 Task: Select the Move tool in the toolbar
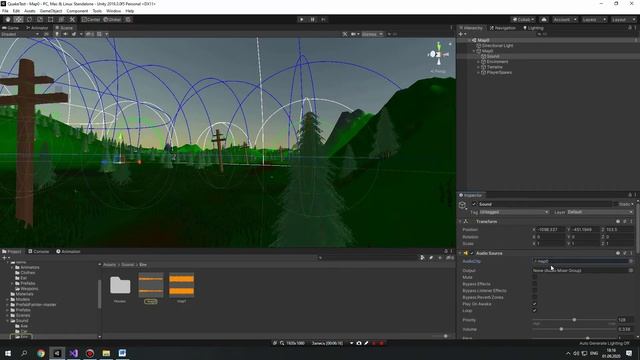point(18,20)
